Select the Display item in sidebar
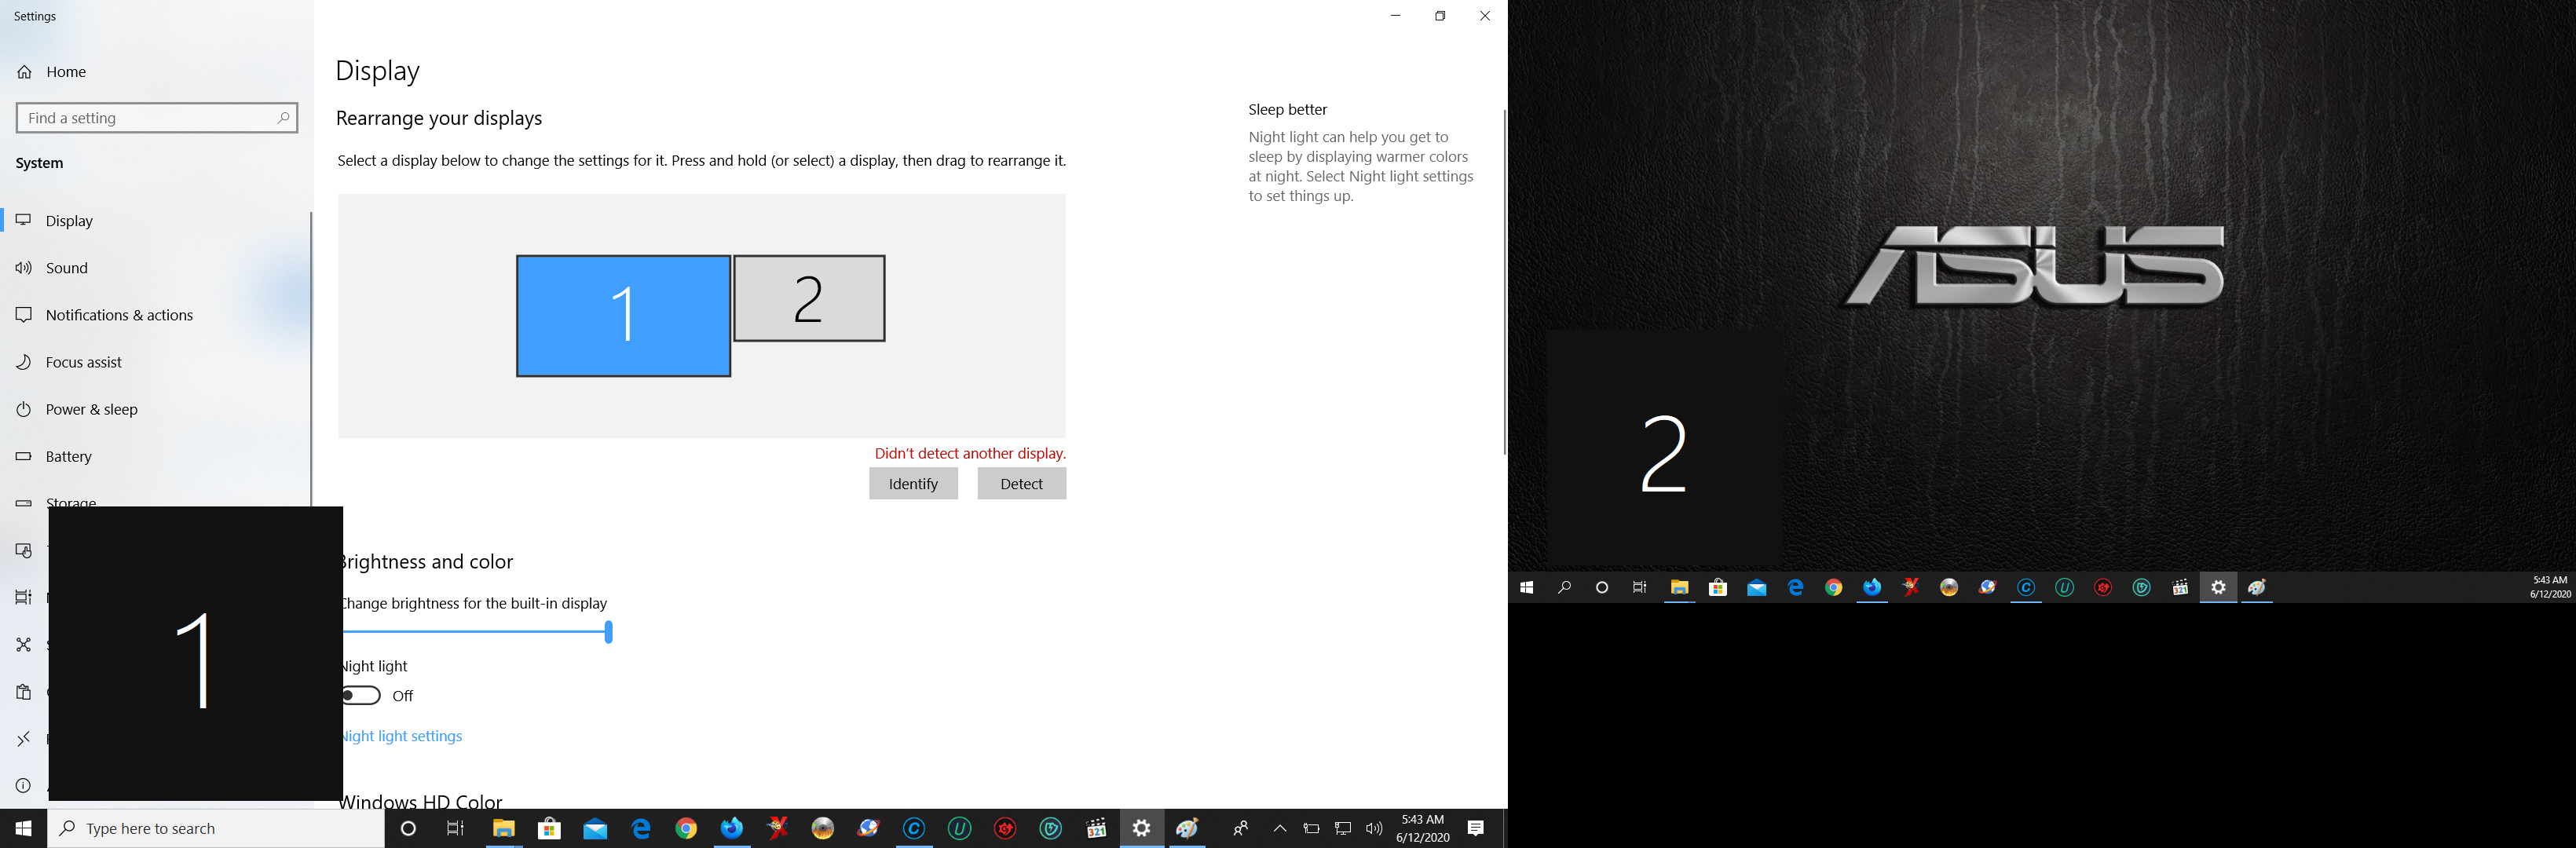Viewport: 2576px width, 848px height. click(x=69, y=221)
